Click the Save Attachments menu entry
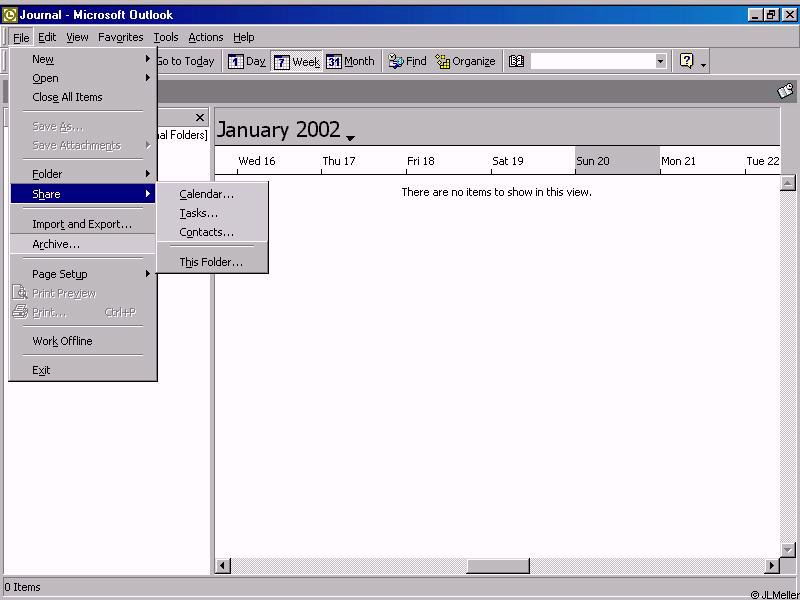The image size is (800, 600). pos(83,145)
